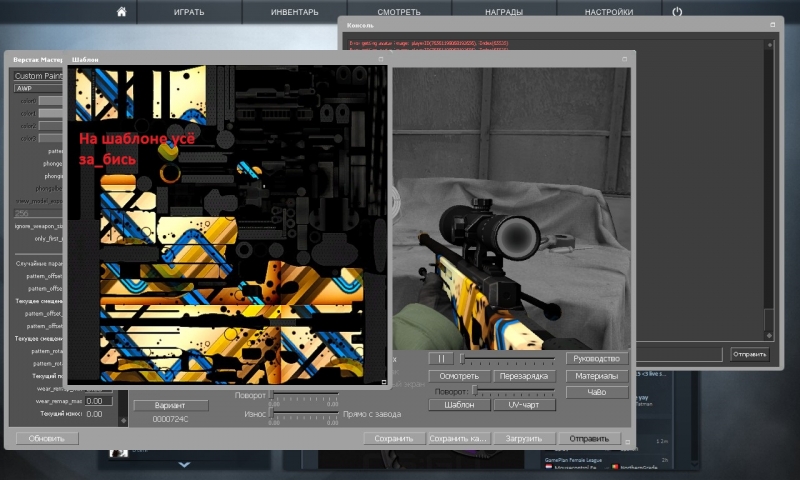Click the console Отправить button

(x=749, y=354)
